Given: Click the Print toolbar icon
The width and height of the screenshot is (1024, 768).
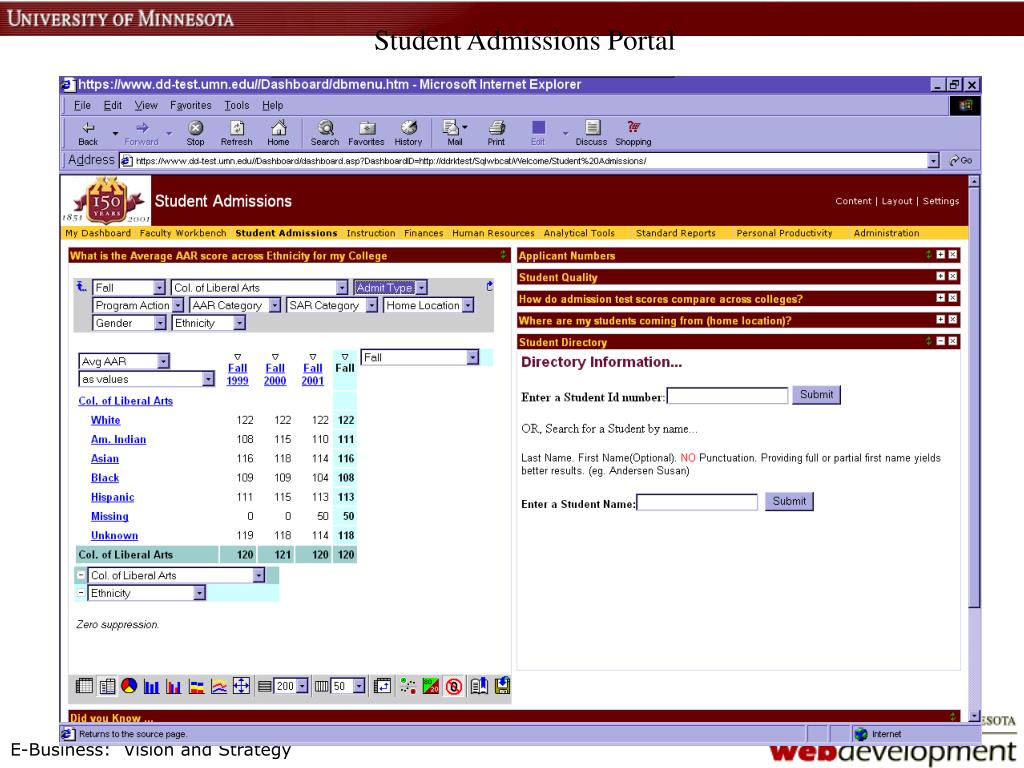Looking at the screenshot, I should point(496,133).
